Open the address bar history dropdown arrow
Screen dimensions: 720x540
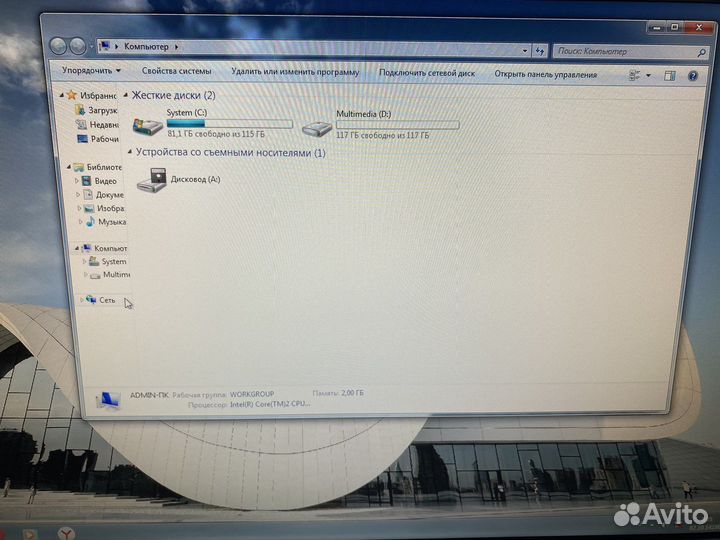click(525, 51)
